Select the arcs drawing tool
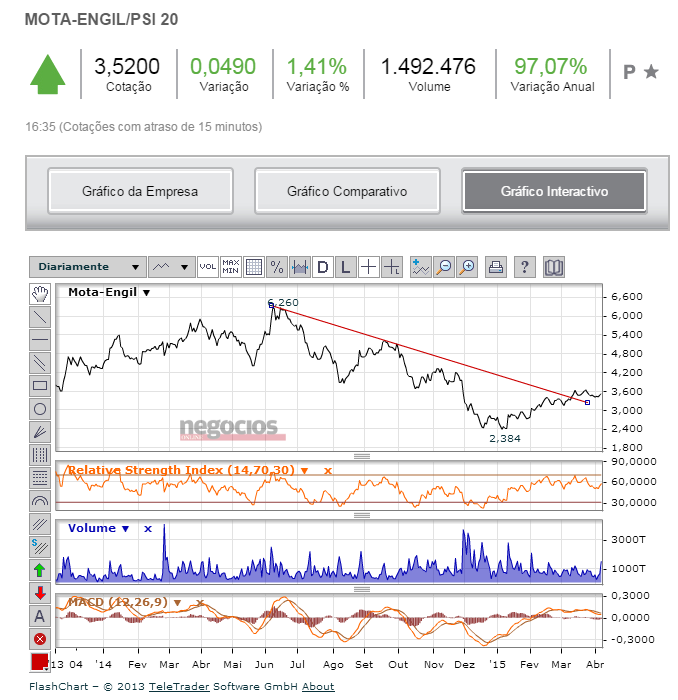 pos(40,501)
